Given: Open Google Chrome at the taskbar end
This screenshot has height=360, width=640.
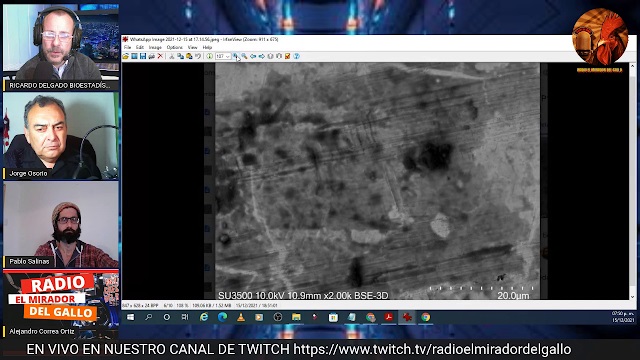Looking at the screenshot, I should coord(426,317).
